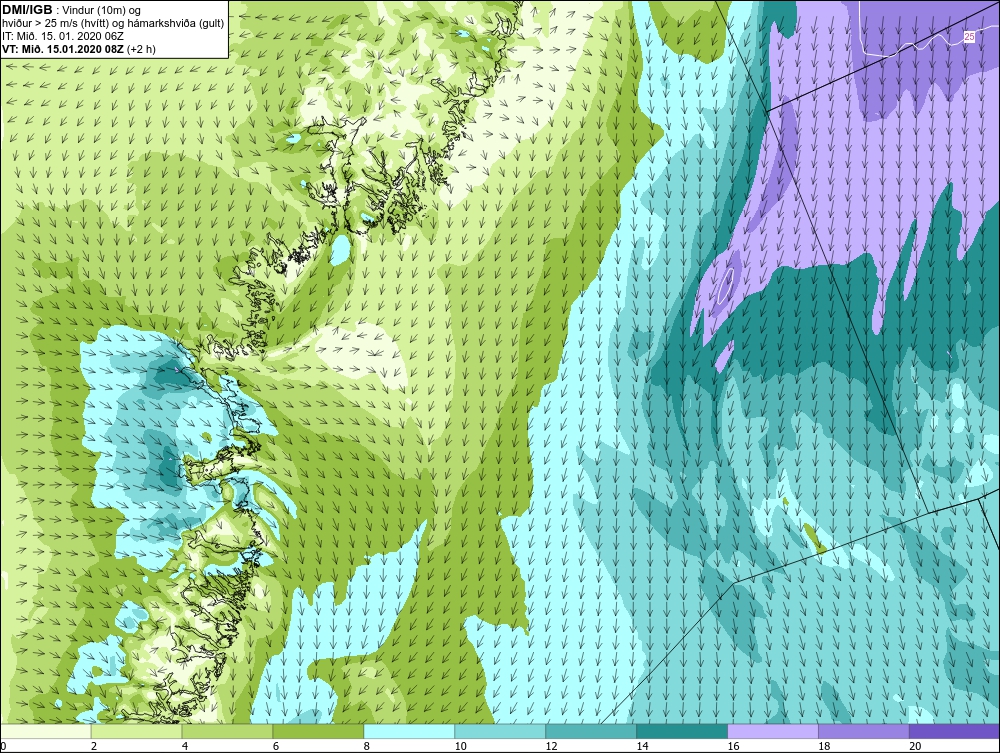Image resolution: width=1000 pixels, height=753 pixels.
Task: Click the 14–16 m/s dark teal swatch
Action: click(682, 731)
